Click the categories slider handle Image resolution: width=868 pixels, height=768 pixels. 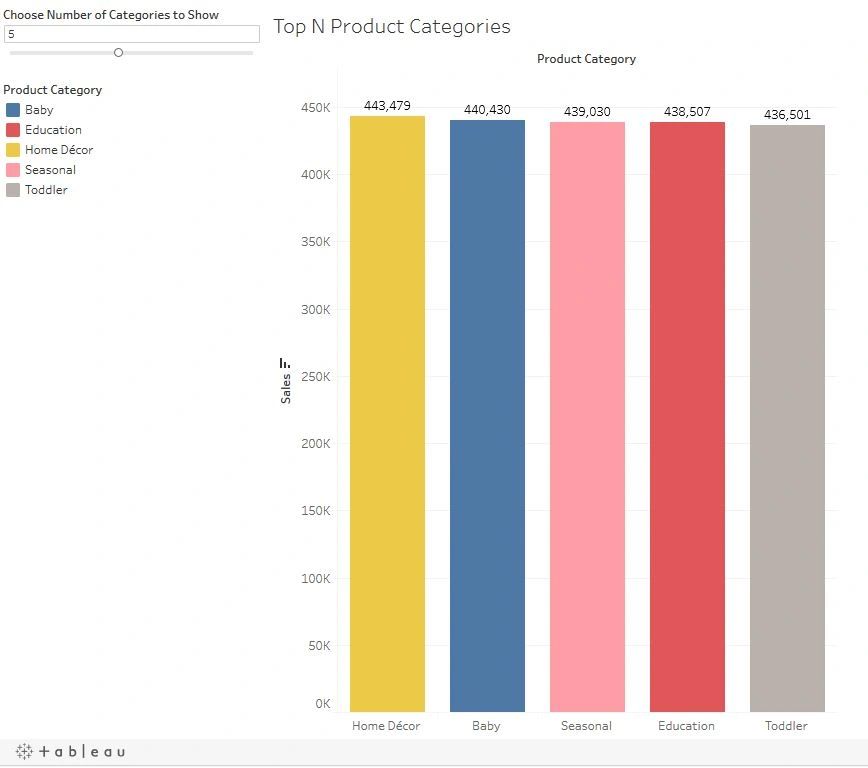[118, 52]
